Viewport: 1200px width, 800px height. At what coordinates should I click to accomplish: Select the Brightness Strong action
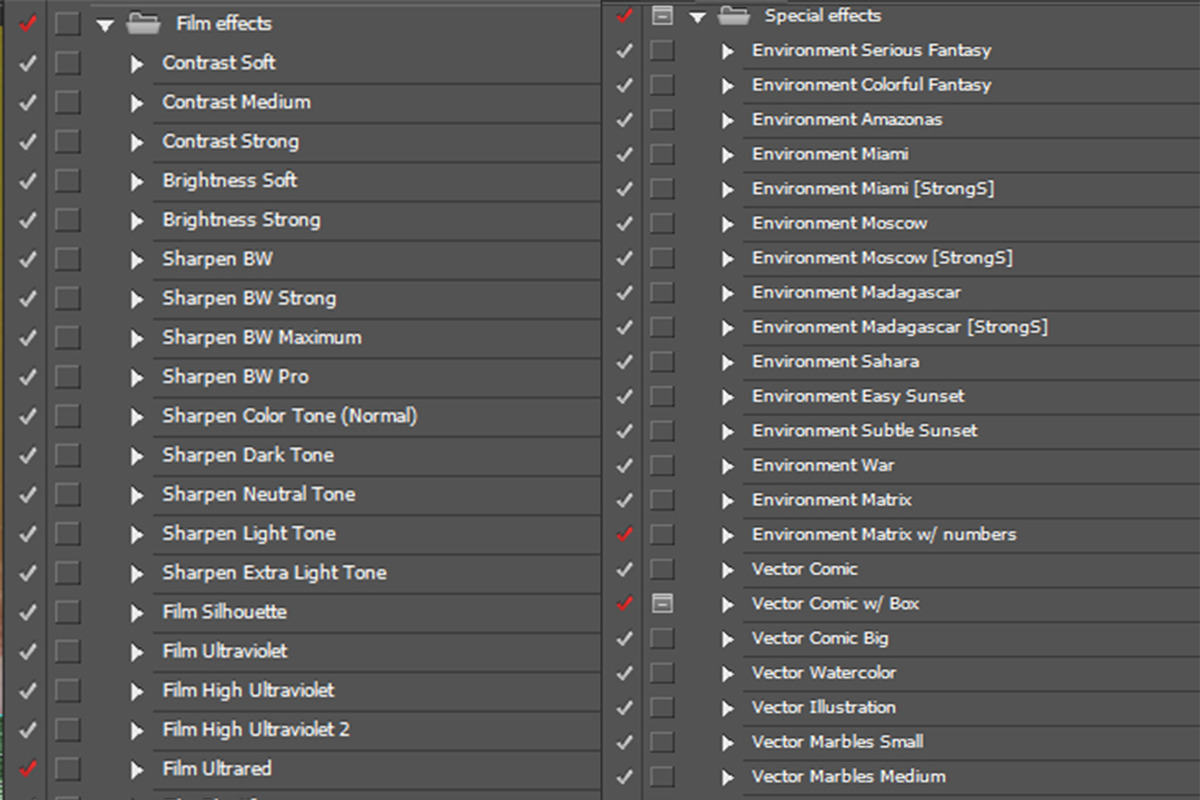[241, 220]
